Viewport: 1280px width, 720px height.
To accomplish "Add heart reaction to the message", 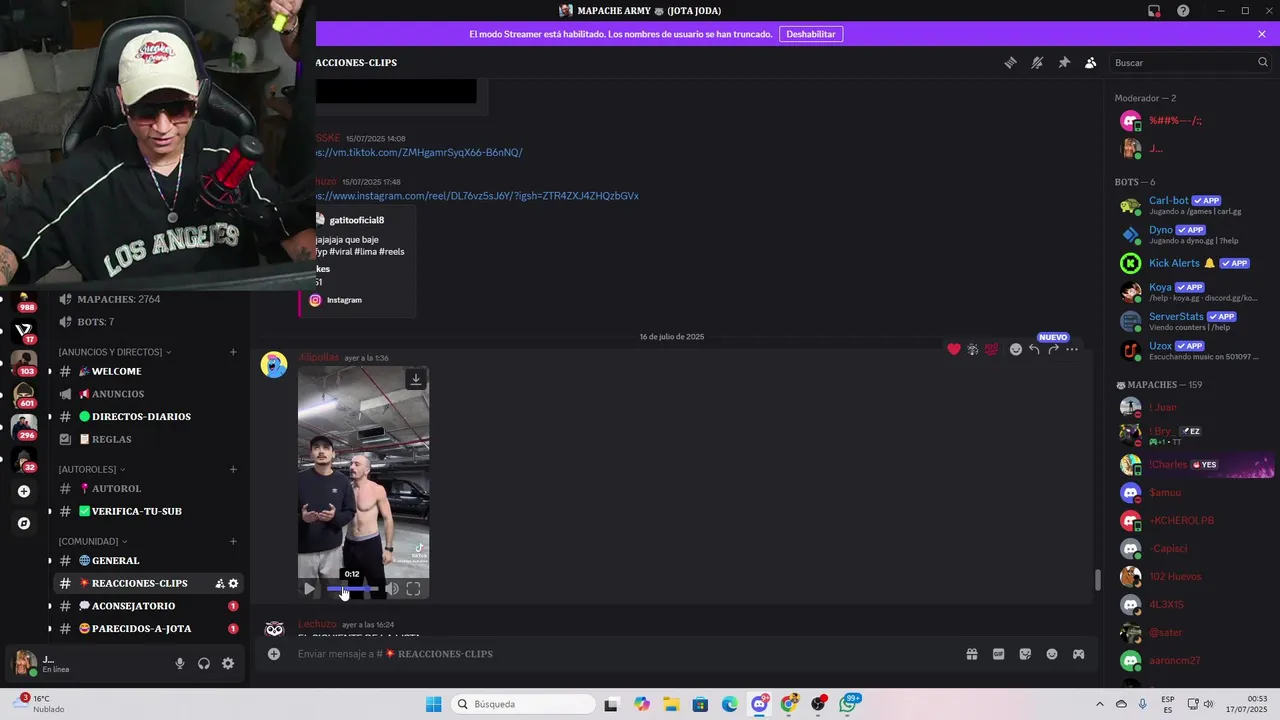I will tap(954, 349).
